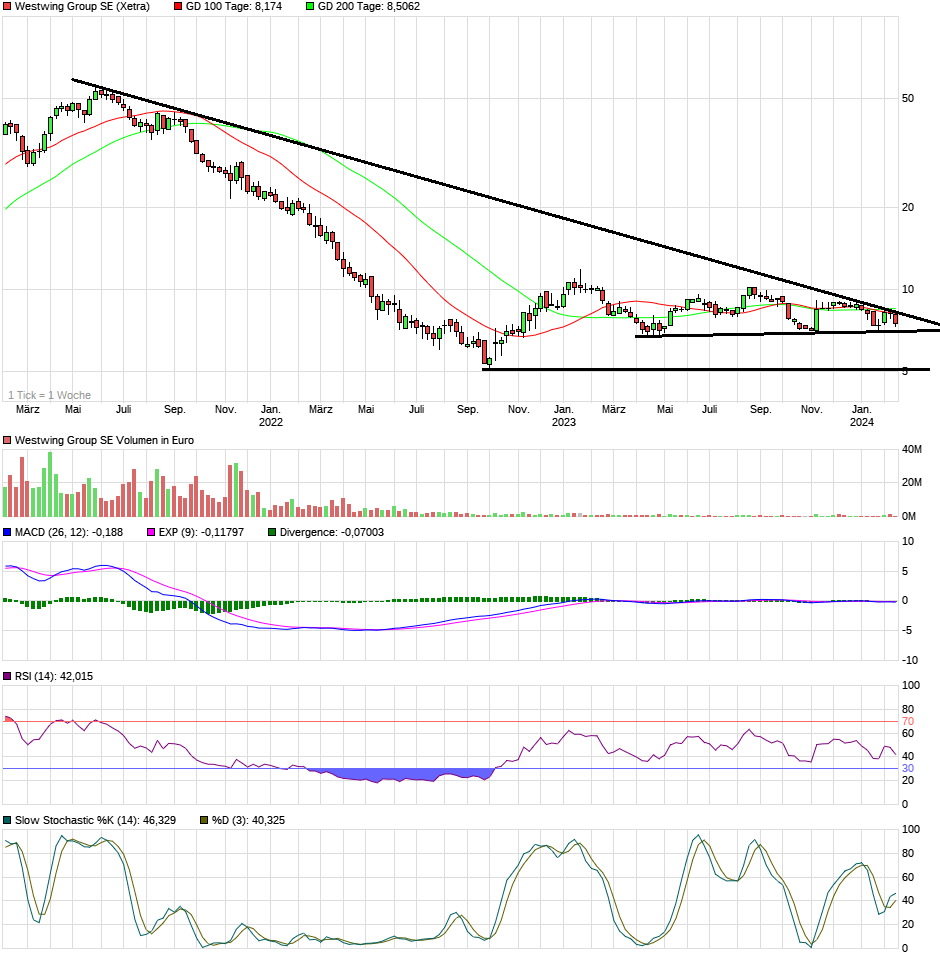Click the purple RSI (14) legend marker
The width and height of the screenshot is (940, 958).
[x=8, y=677]
